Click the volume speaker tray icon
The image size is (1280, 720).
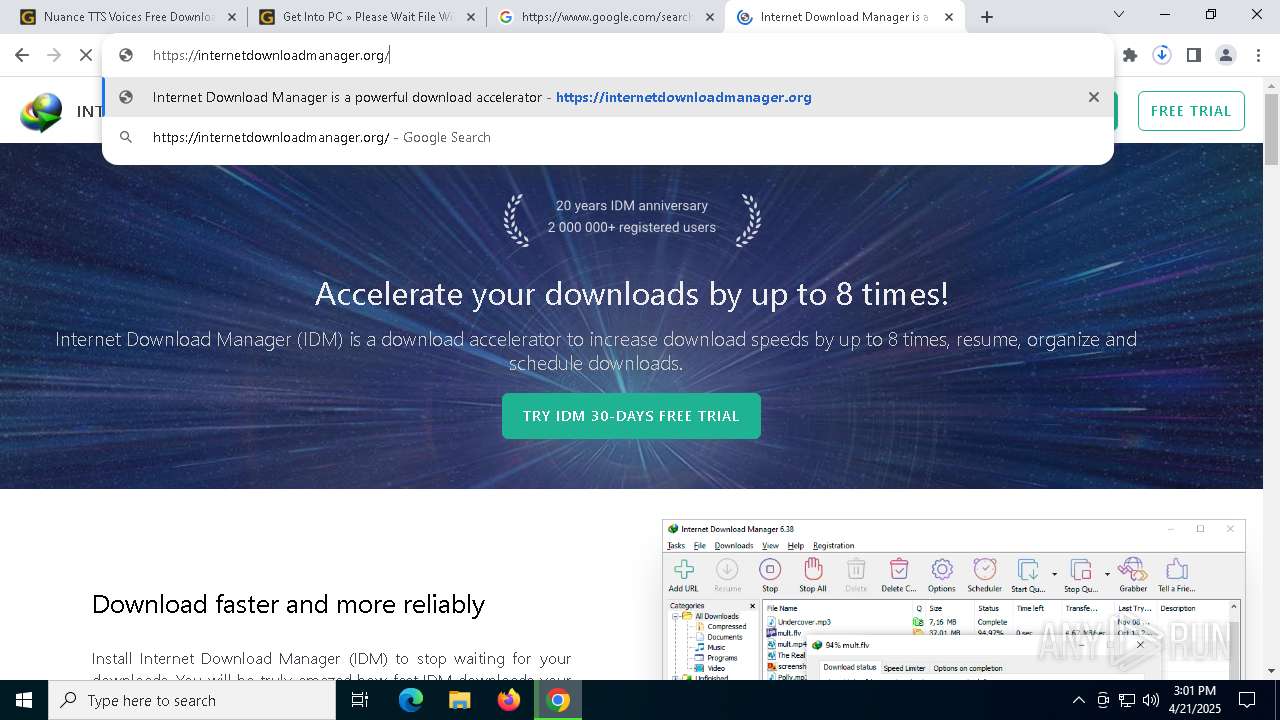tap(1151, 700)
